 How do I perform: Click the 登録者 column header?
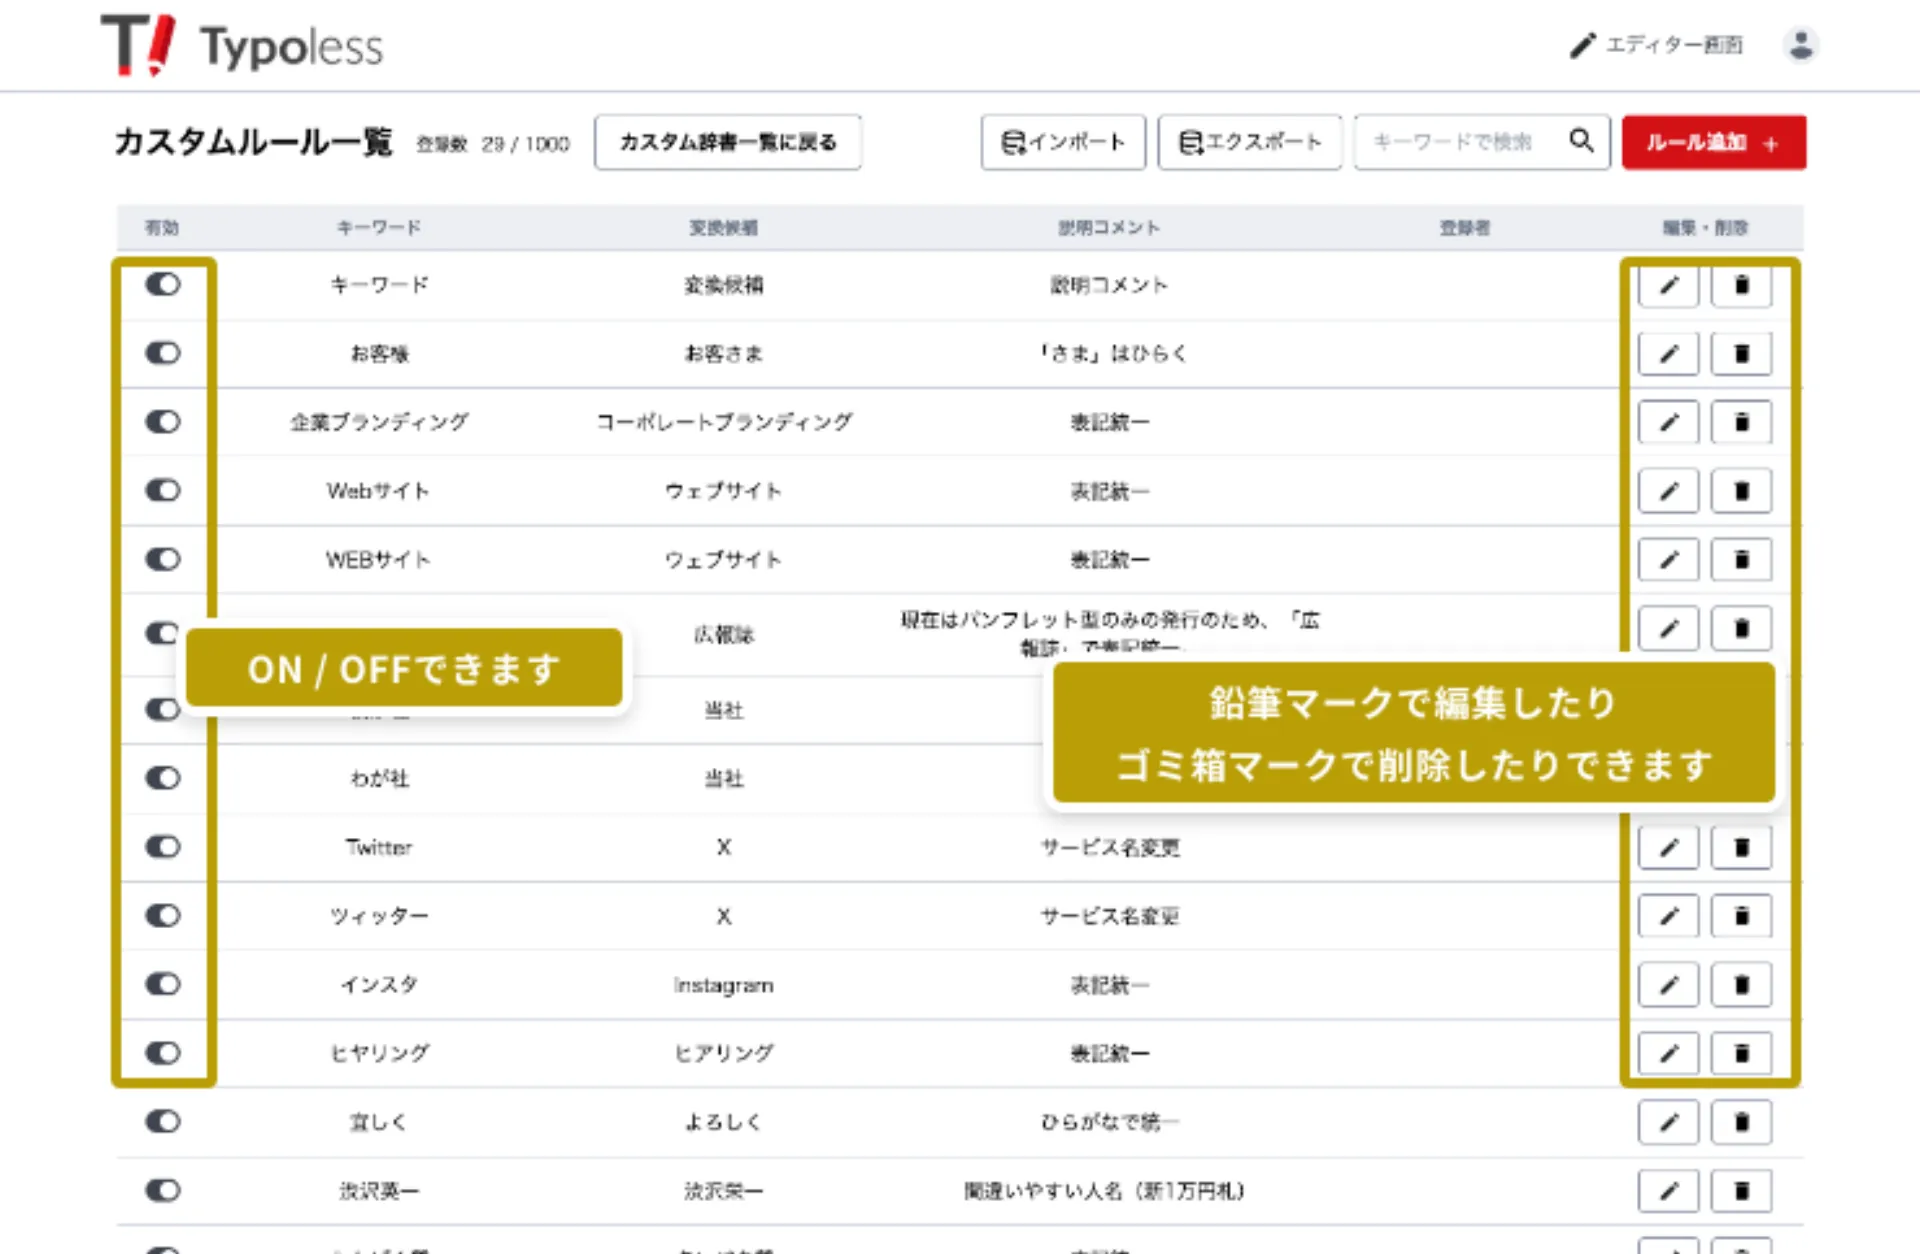click(1465, 228)
